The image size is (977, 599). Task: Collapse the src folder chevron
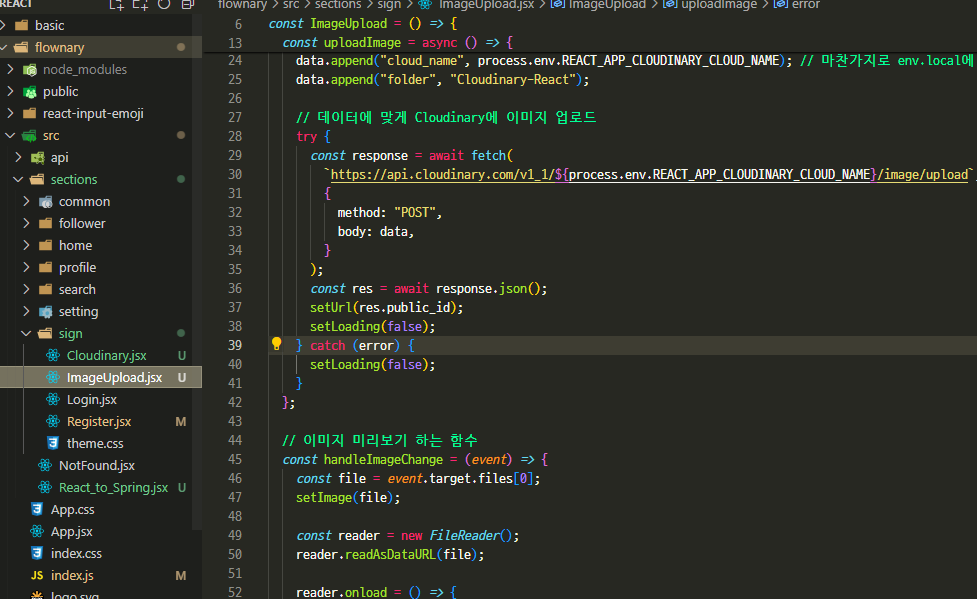(x=10, y=135)
